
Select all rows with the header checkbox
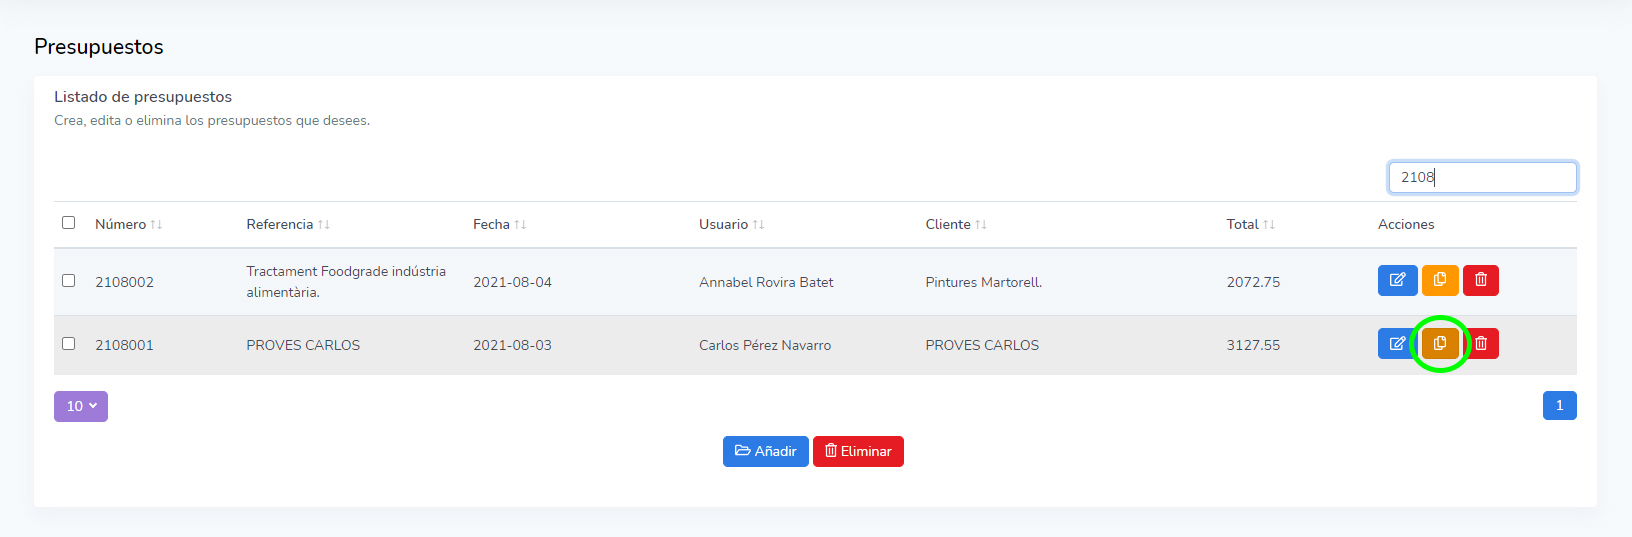(x=69, y=223)
